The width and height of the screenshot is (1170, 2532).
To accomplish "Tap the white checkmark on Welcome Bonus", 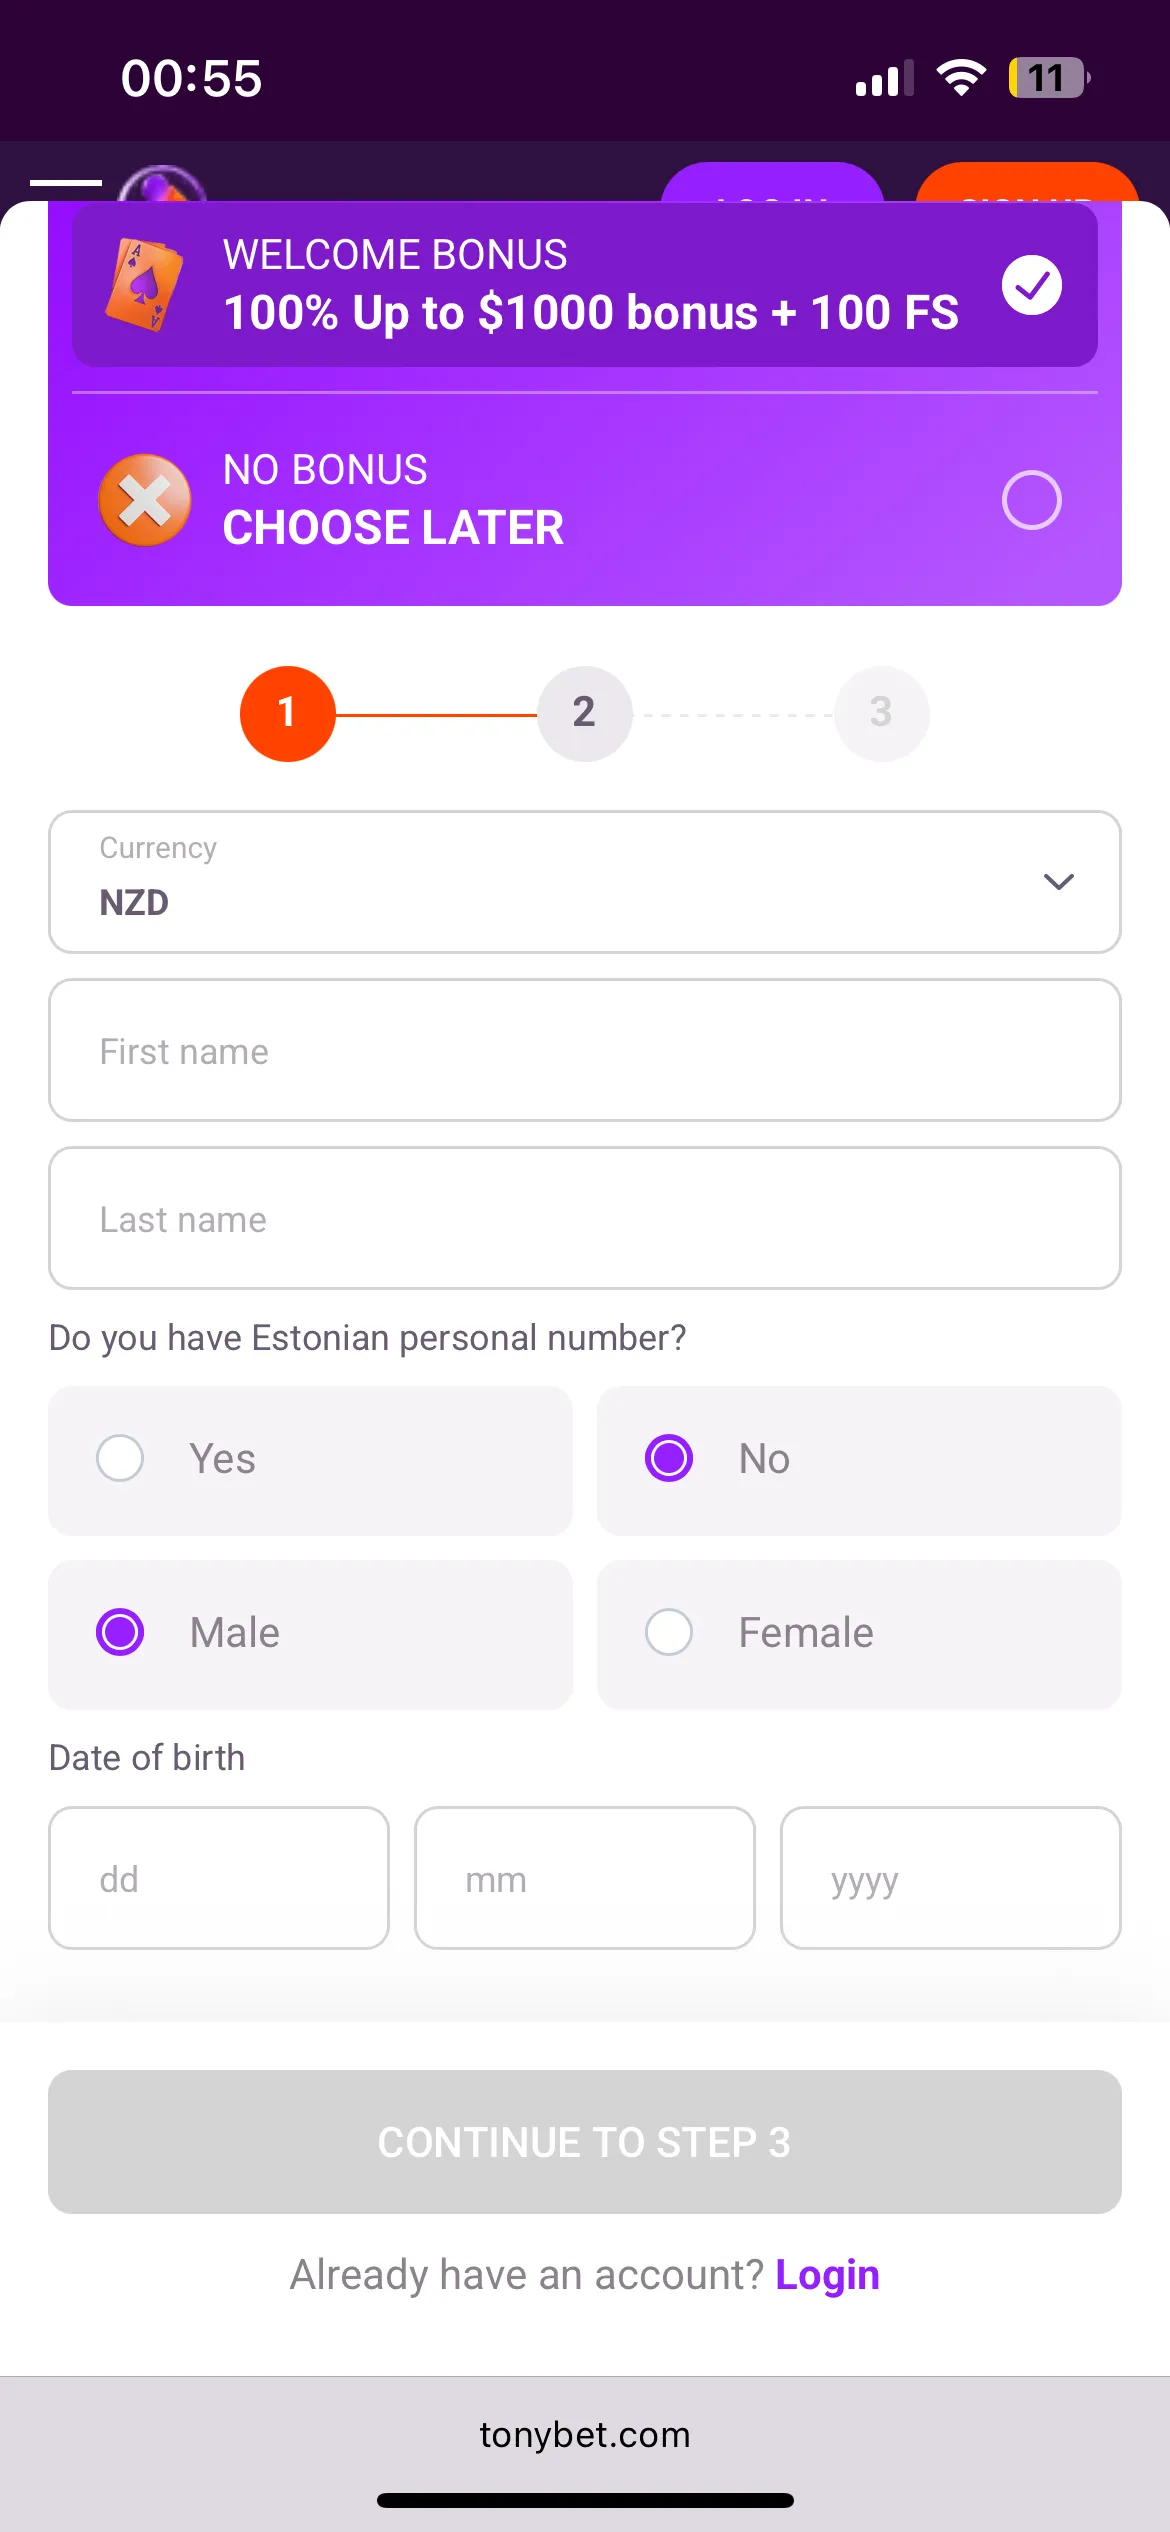I will pyautogui.click(x=1031, y=285).
